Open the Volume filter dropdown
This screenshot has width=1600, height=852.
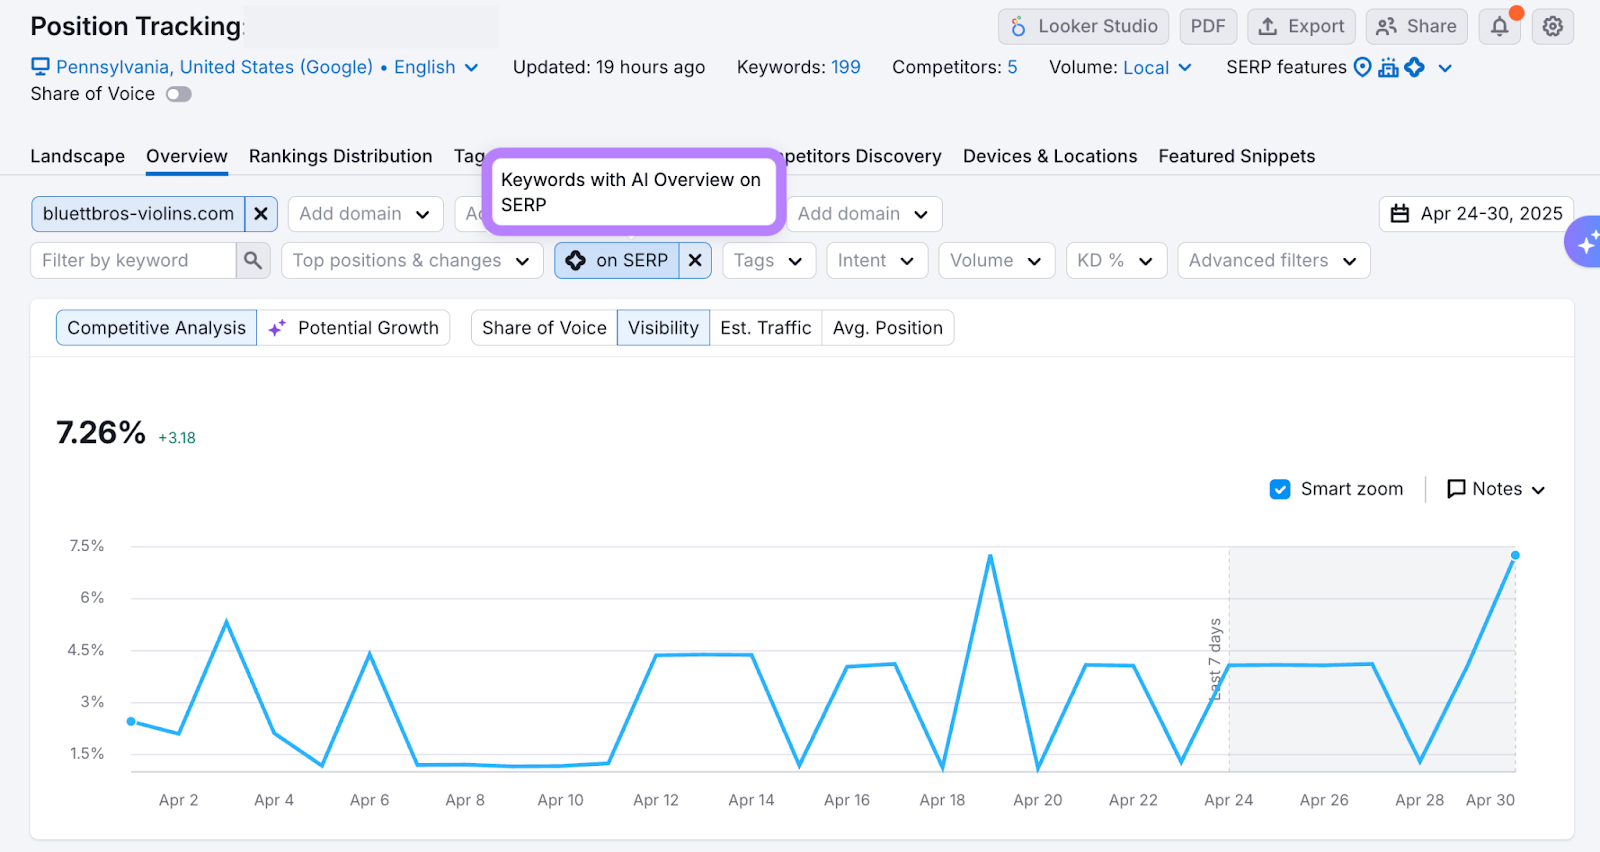(996, 261)
